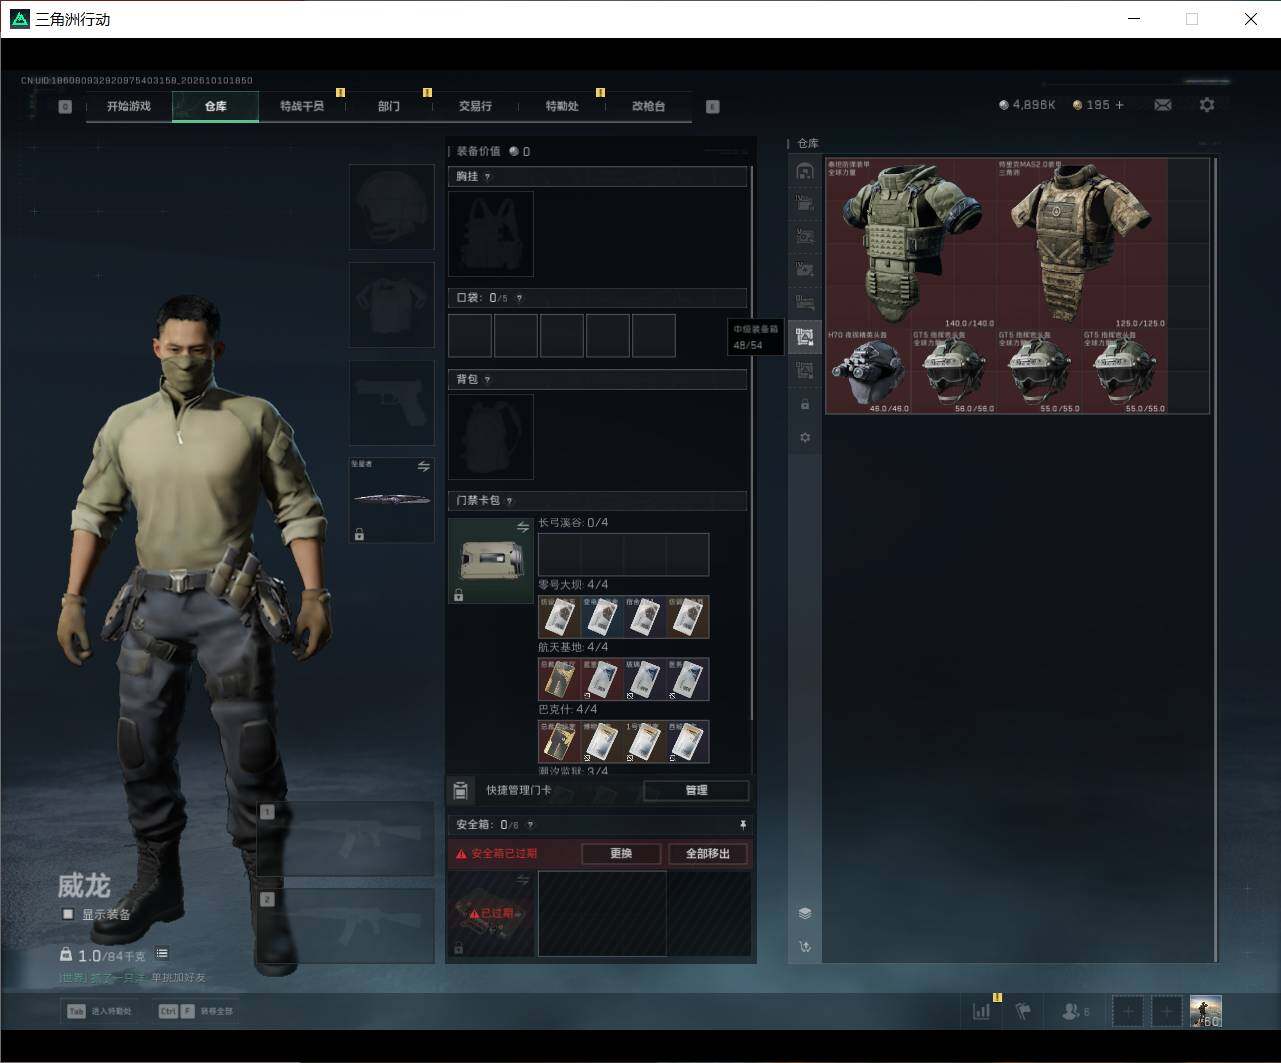1281x1063 pixels.
Task: Open the weight details list icon
Action: [x=162, y=954]
